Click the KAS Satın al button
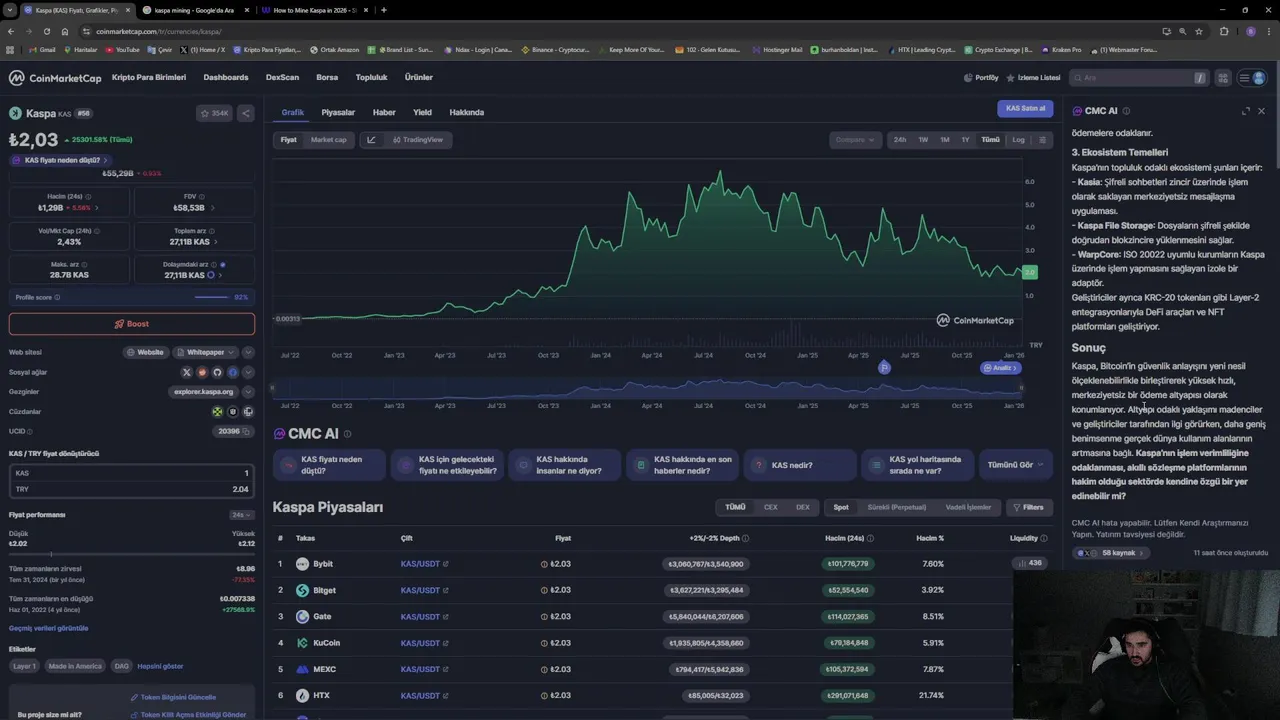The width and height of the screenshot is (1280, 720). (x=1025, y=108)
